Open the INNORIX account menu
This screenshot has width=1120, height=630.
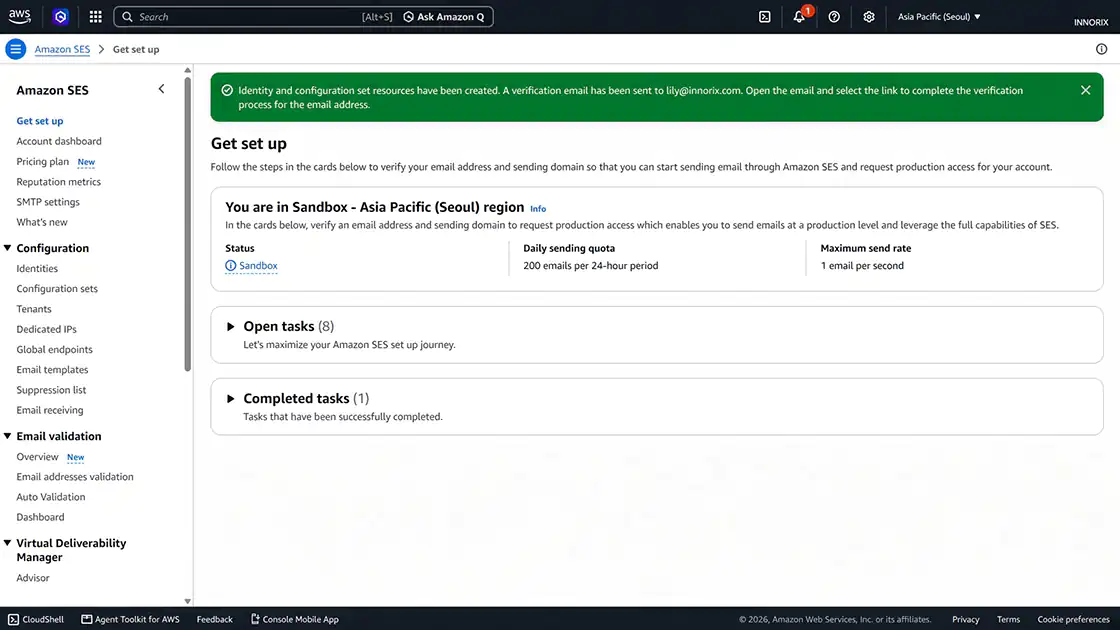[x=1091, y=22]
